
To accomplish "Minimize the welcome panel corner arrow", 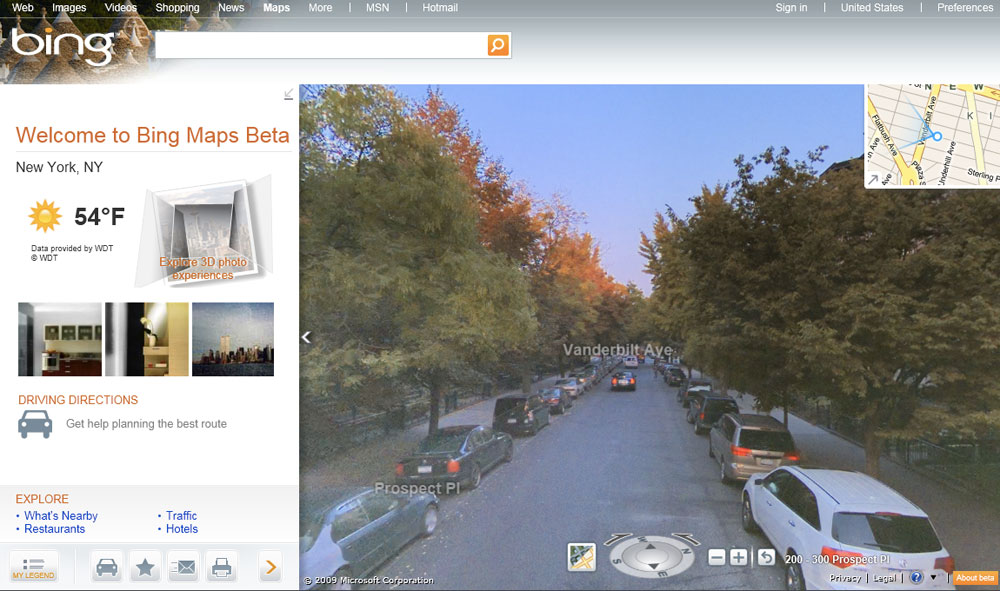I will point(288,94).
